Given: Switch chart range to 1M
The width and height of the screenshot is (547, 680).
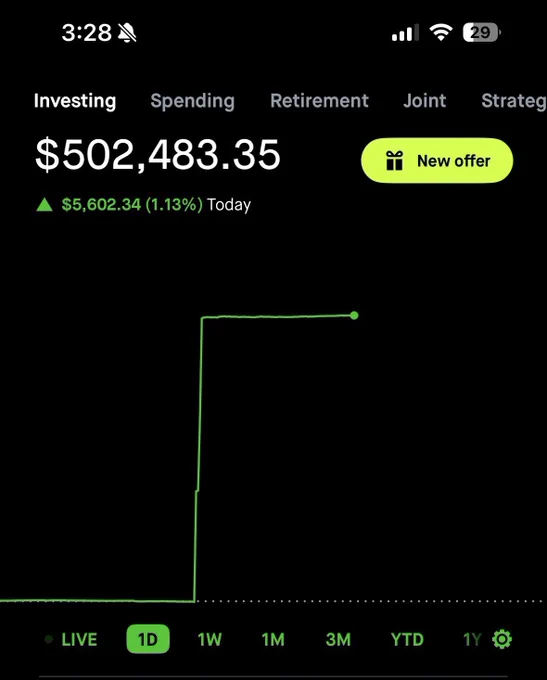Looking at the screenshot, I should tap(273, 640).
